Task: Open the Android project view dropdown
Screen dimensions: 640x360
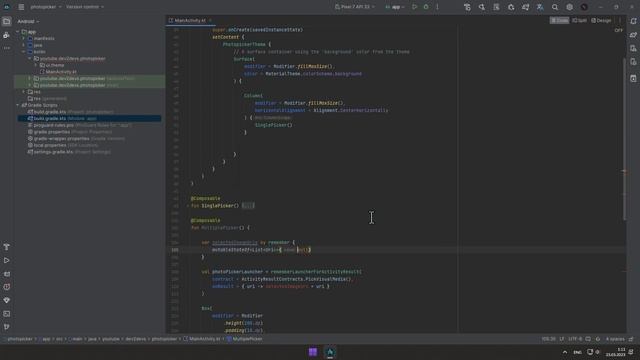Action: tap(28, 21)
